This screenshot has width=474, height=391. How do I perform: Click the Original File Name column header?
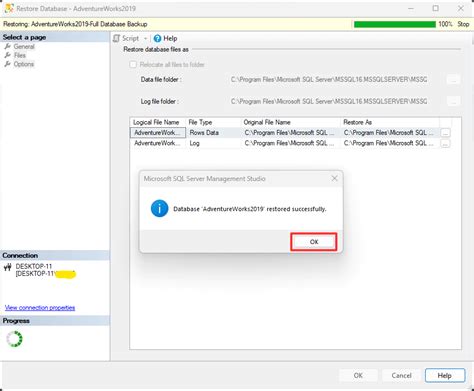coord(290,122)
